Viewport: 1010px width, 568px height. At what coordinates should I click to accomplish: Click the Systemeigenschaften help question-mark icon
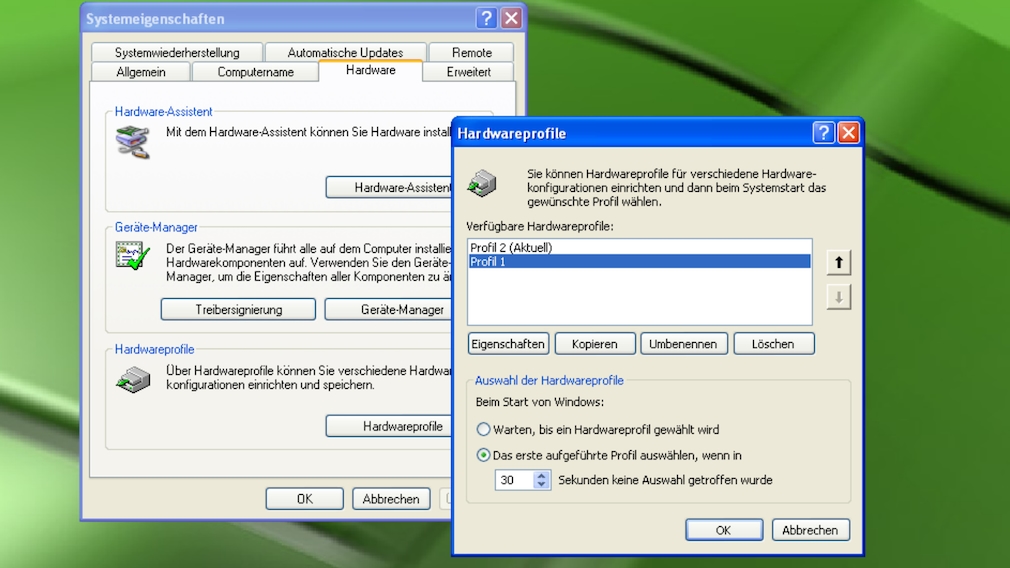point(486,18)
